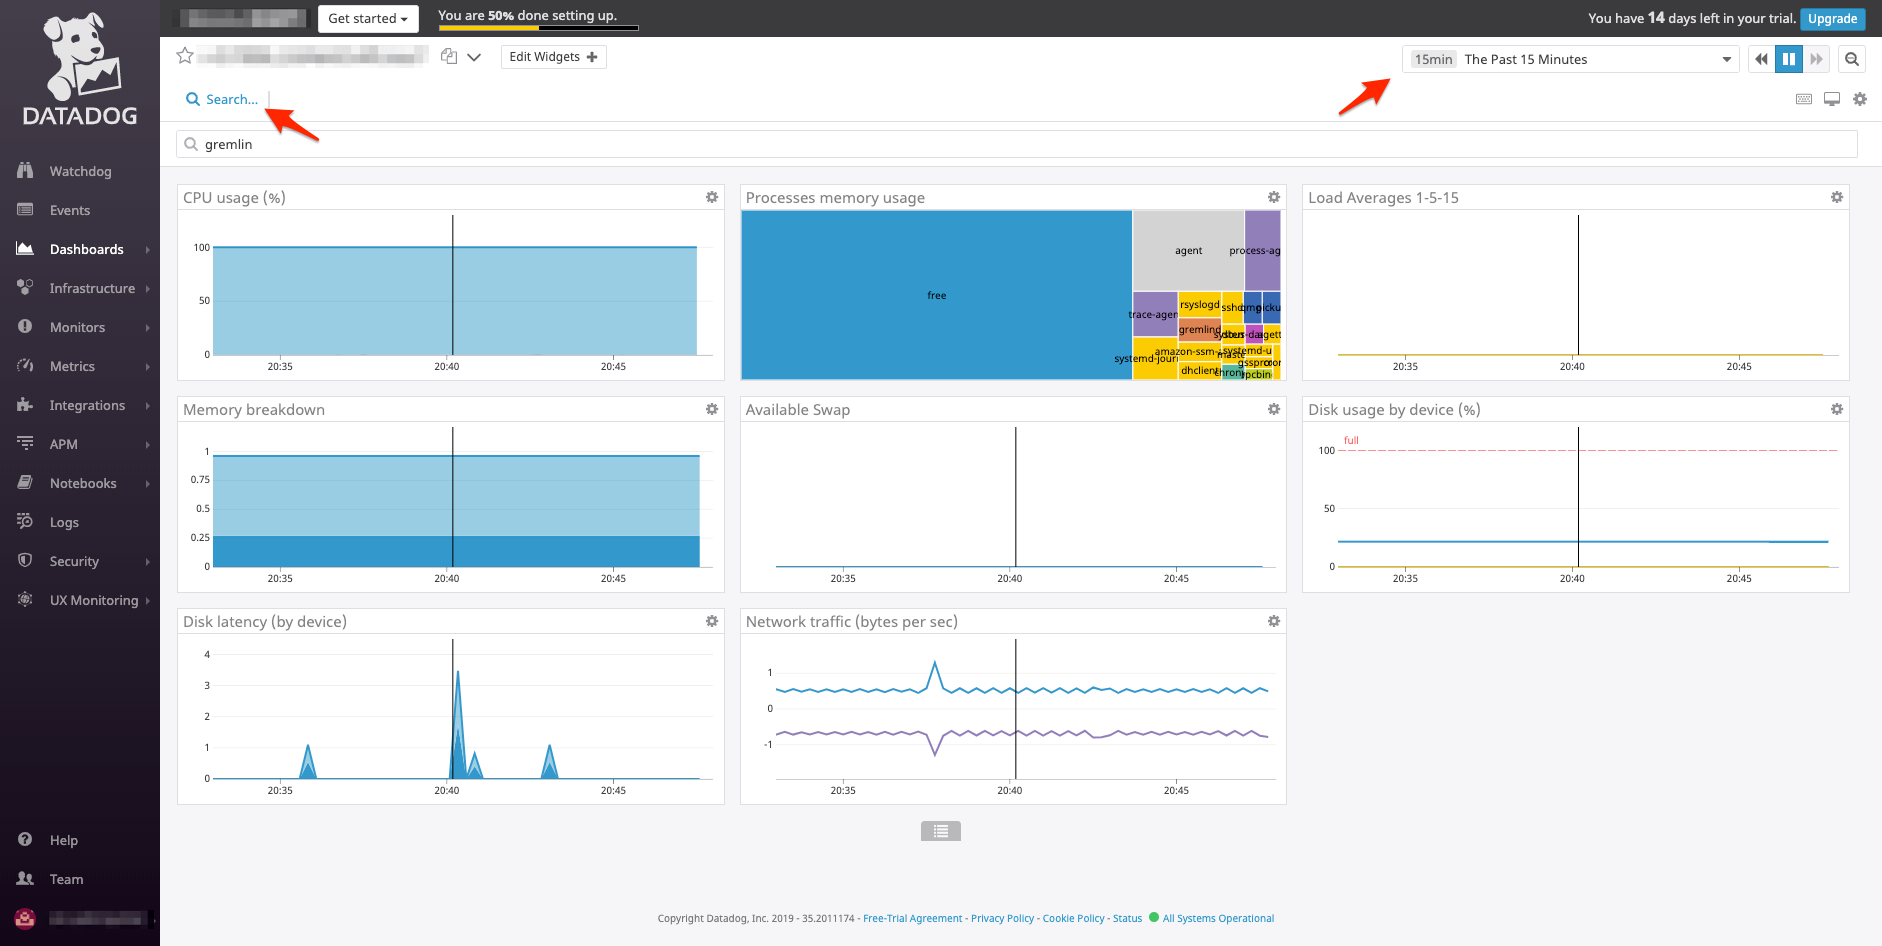Click the copy dashboard icon beside the title

449,57
